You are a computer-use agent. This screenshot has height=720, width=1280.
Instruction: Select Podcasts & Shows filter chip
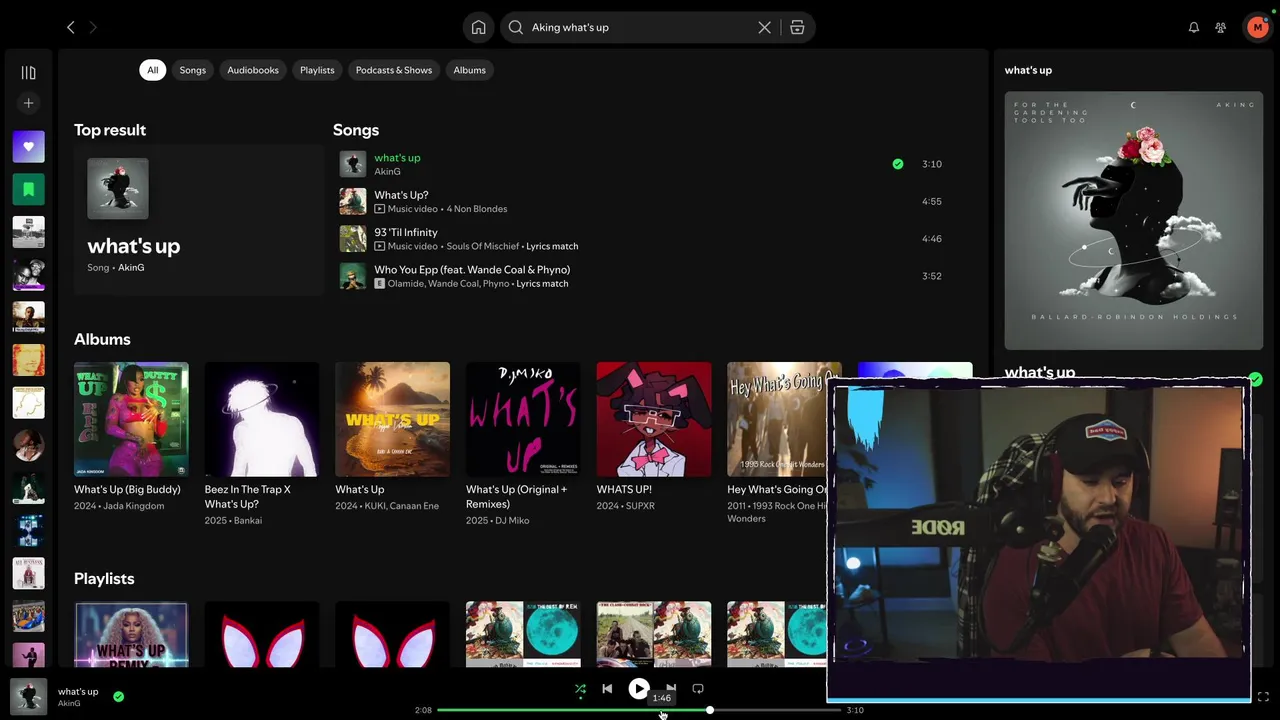point(394,70)
